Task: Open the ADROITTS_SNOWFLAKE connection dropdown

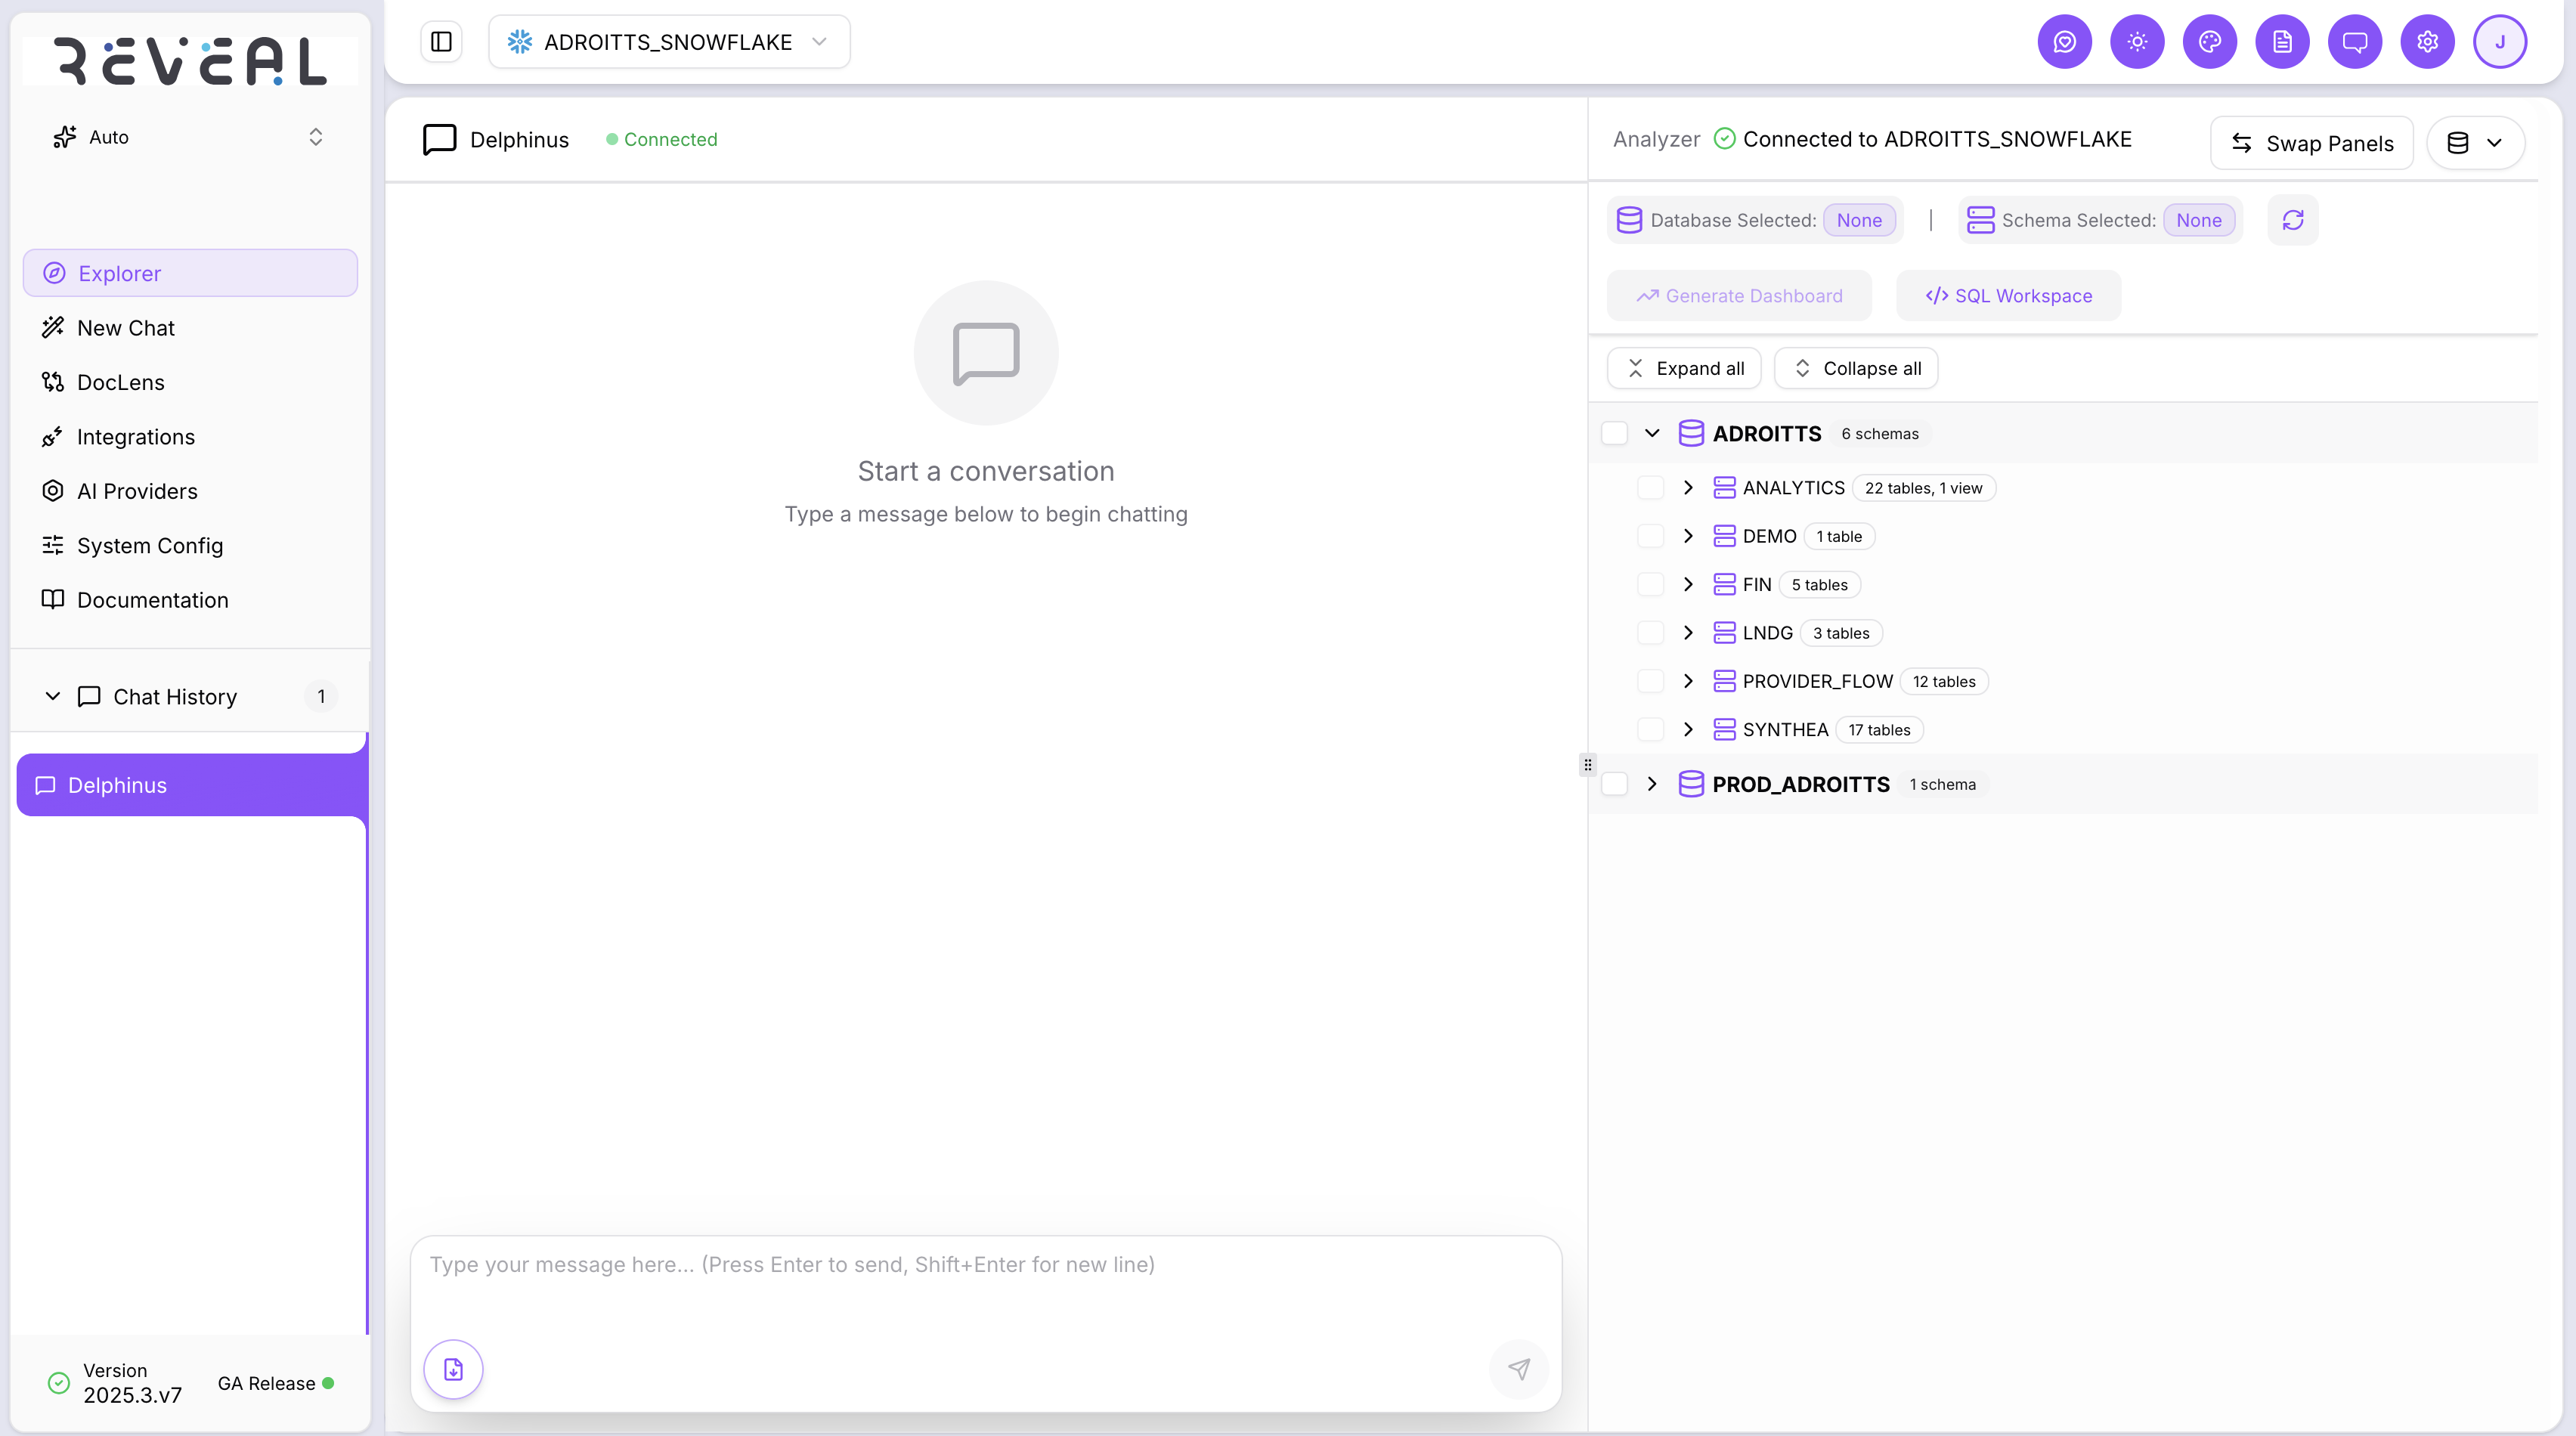Action: click(669, 41)
